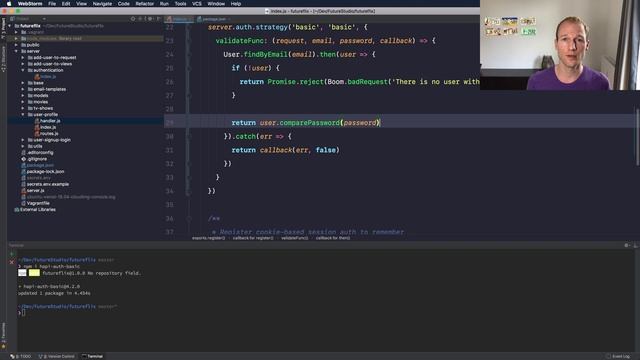Jump to validateFunc() breadcrumb
Viewport: 640px width, 360px height.
[294, 238]
